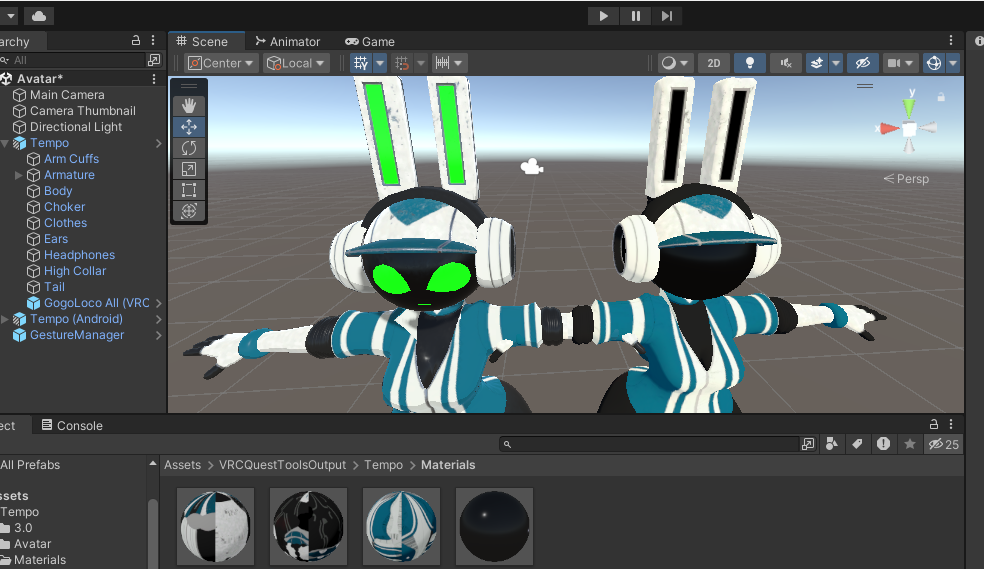Image resolution: width=984 pixels, height=569 pixels.
Task: Click the red X axis gizmo cone
Action: (889, 129)
